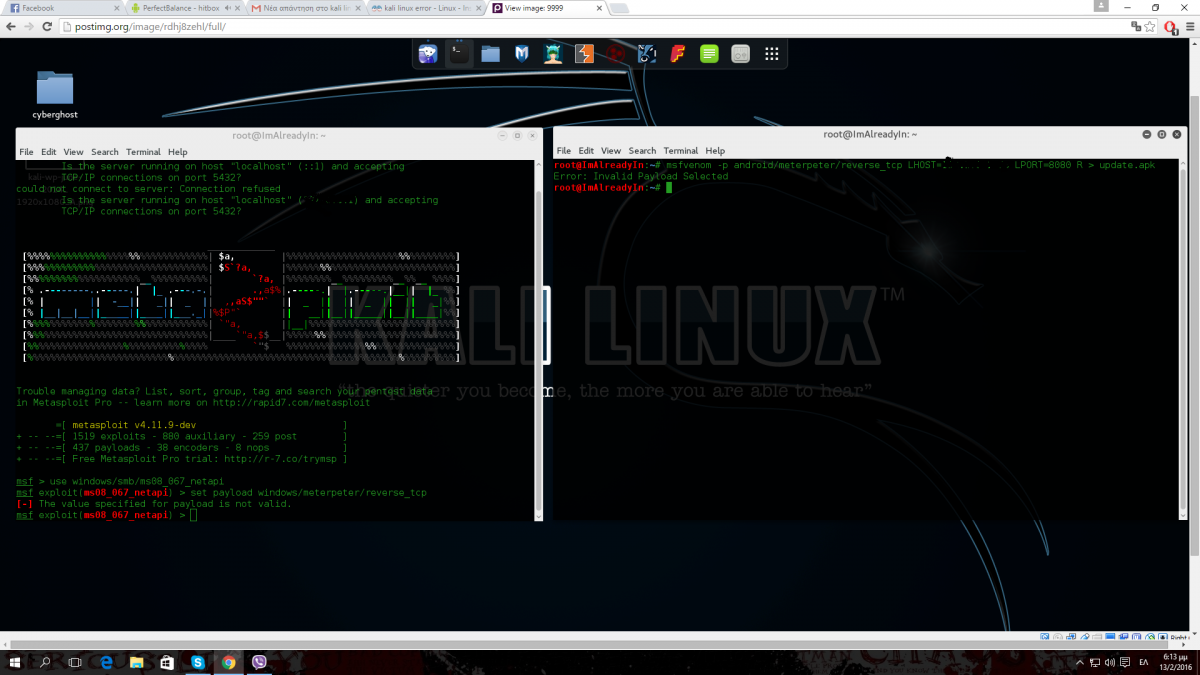Open Search menu in left terminal

click(105, 152)
